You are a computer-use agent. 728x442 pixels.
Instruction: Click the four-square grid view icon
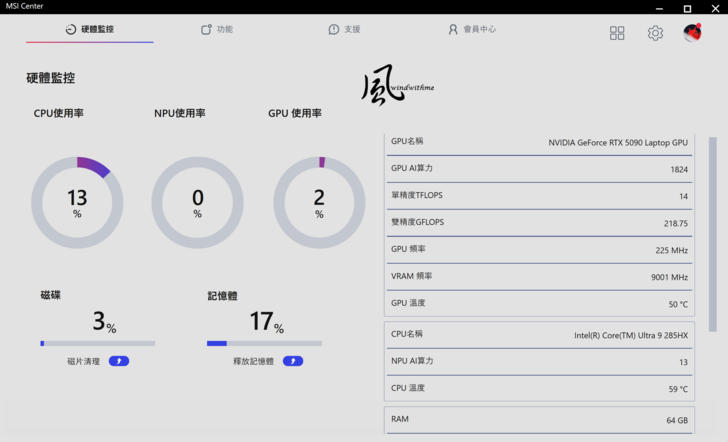pos(617,33)
